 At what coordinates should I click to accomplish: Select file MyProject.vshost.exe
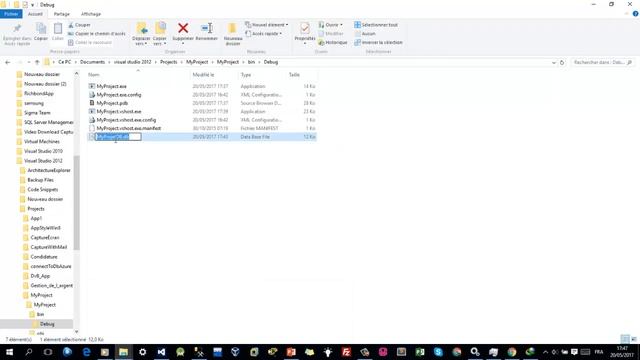pos(119,111)
